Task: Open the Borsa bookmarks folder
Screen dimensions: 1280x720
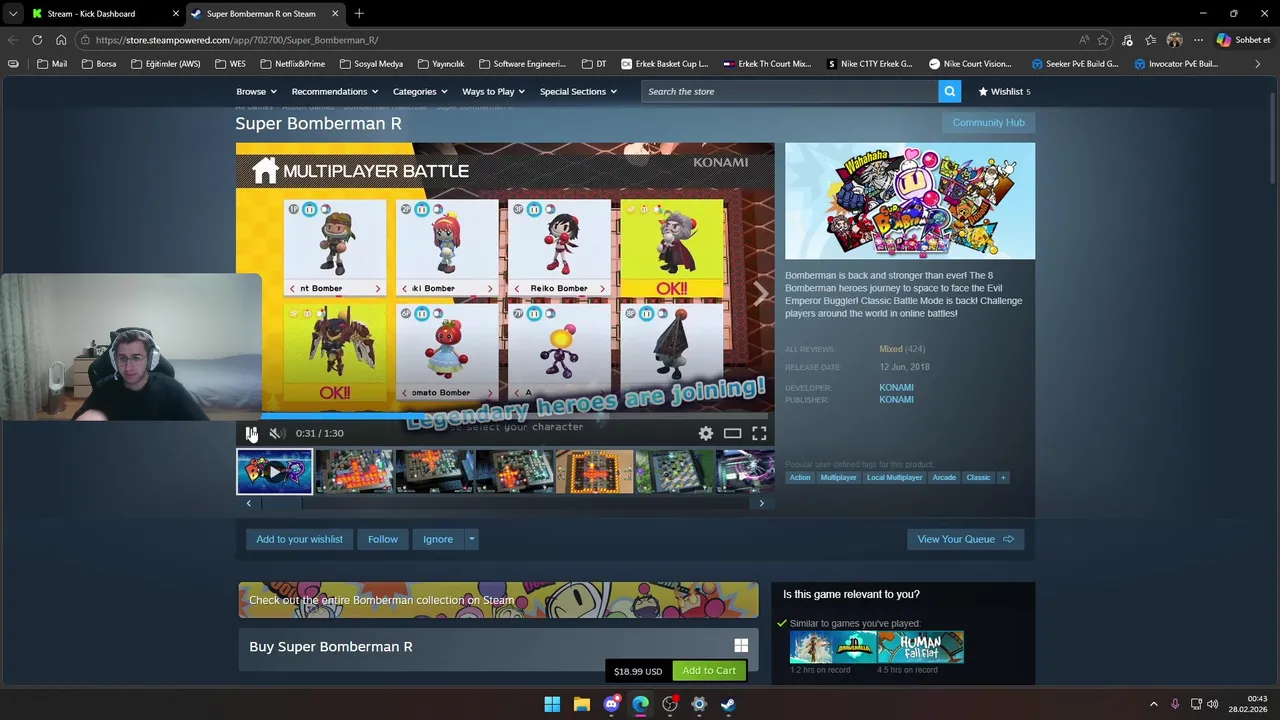Action: point(99,64)
